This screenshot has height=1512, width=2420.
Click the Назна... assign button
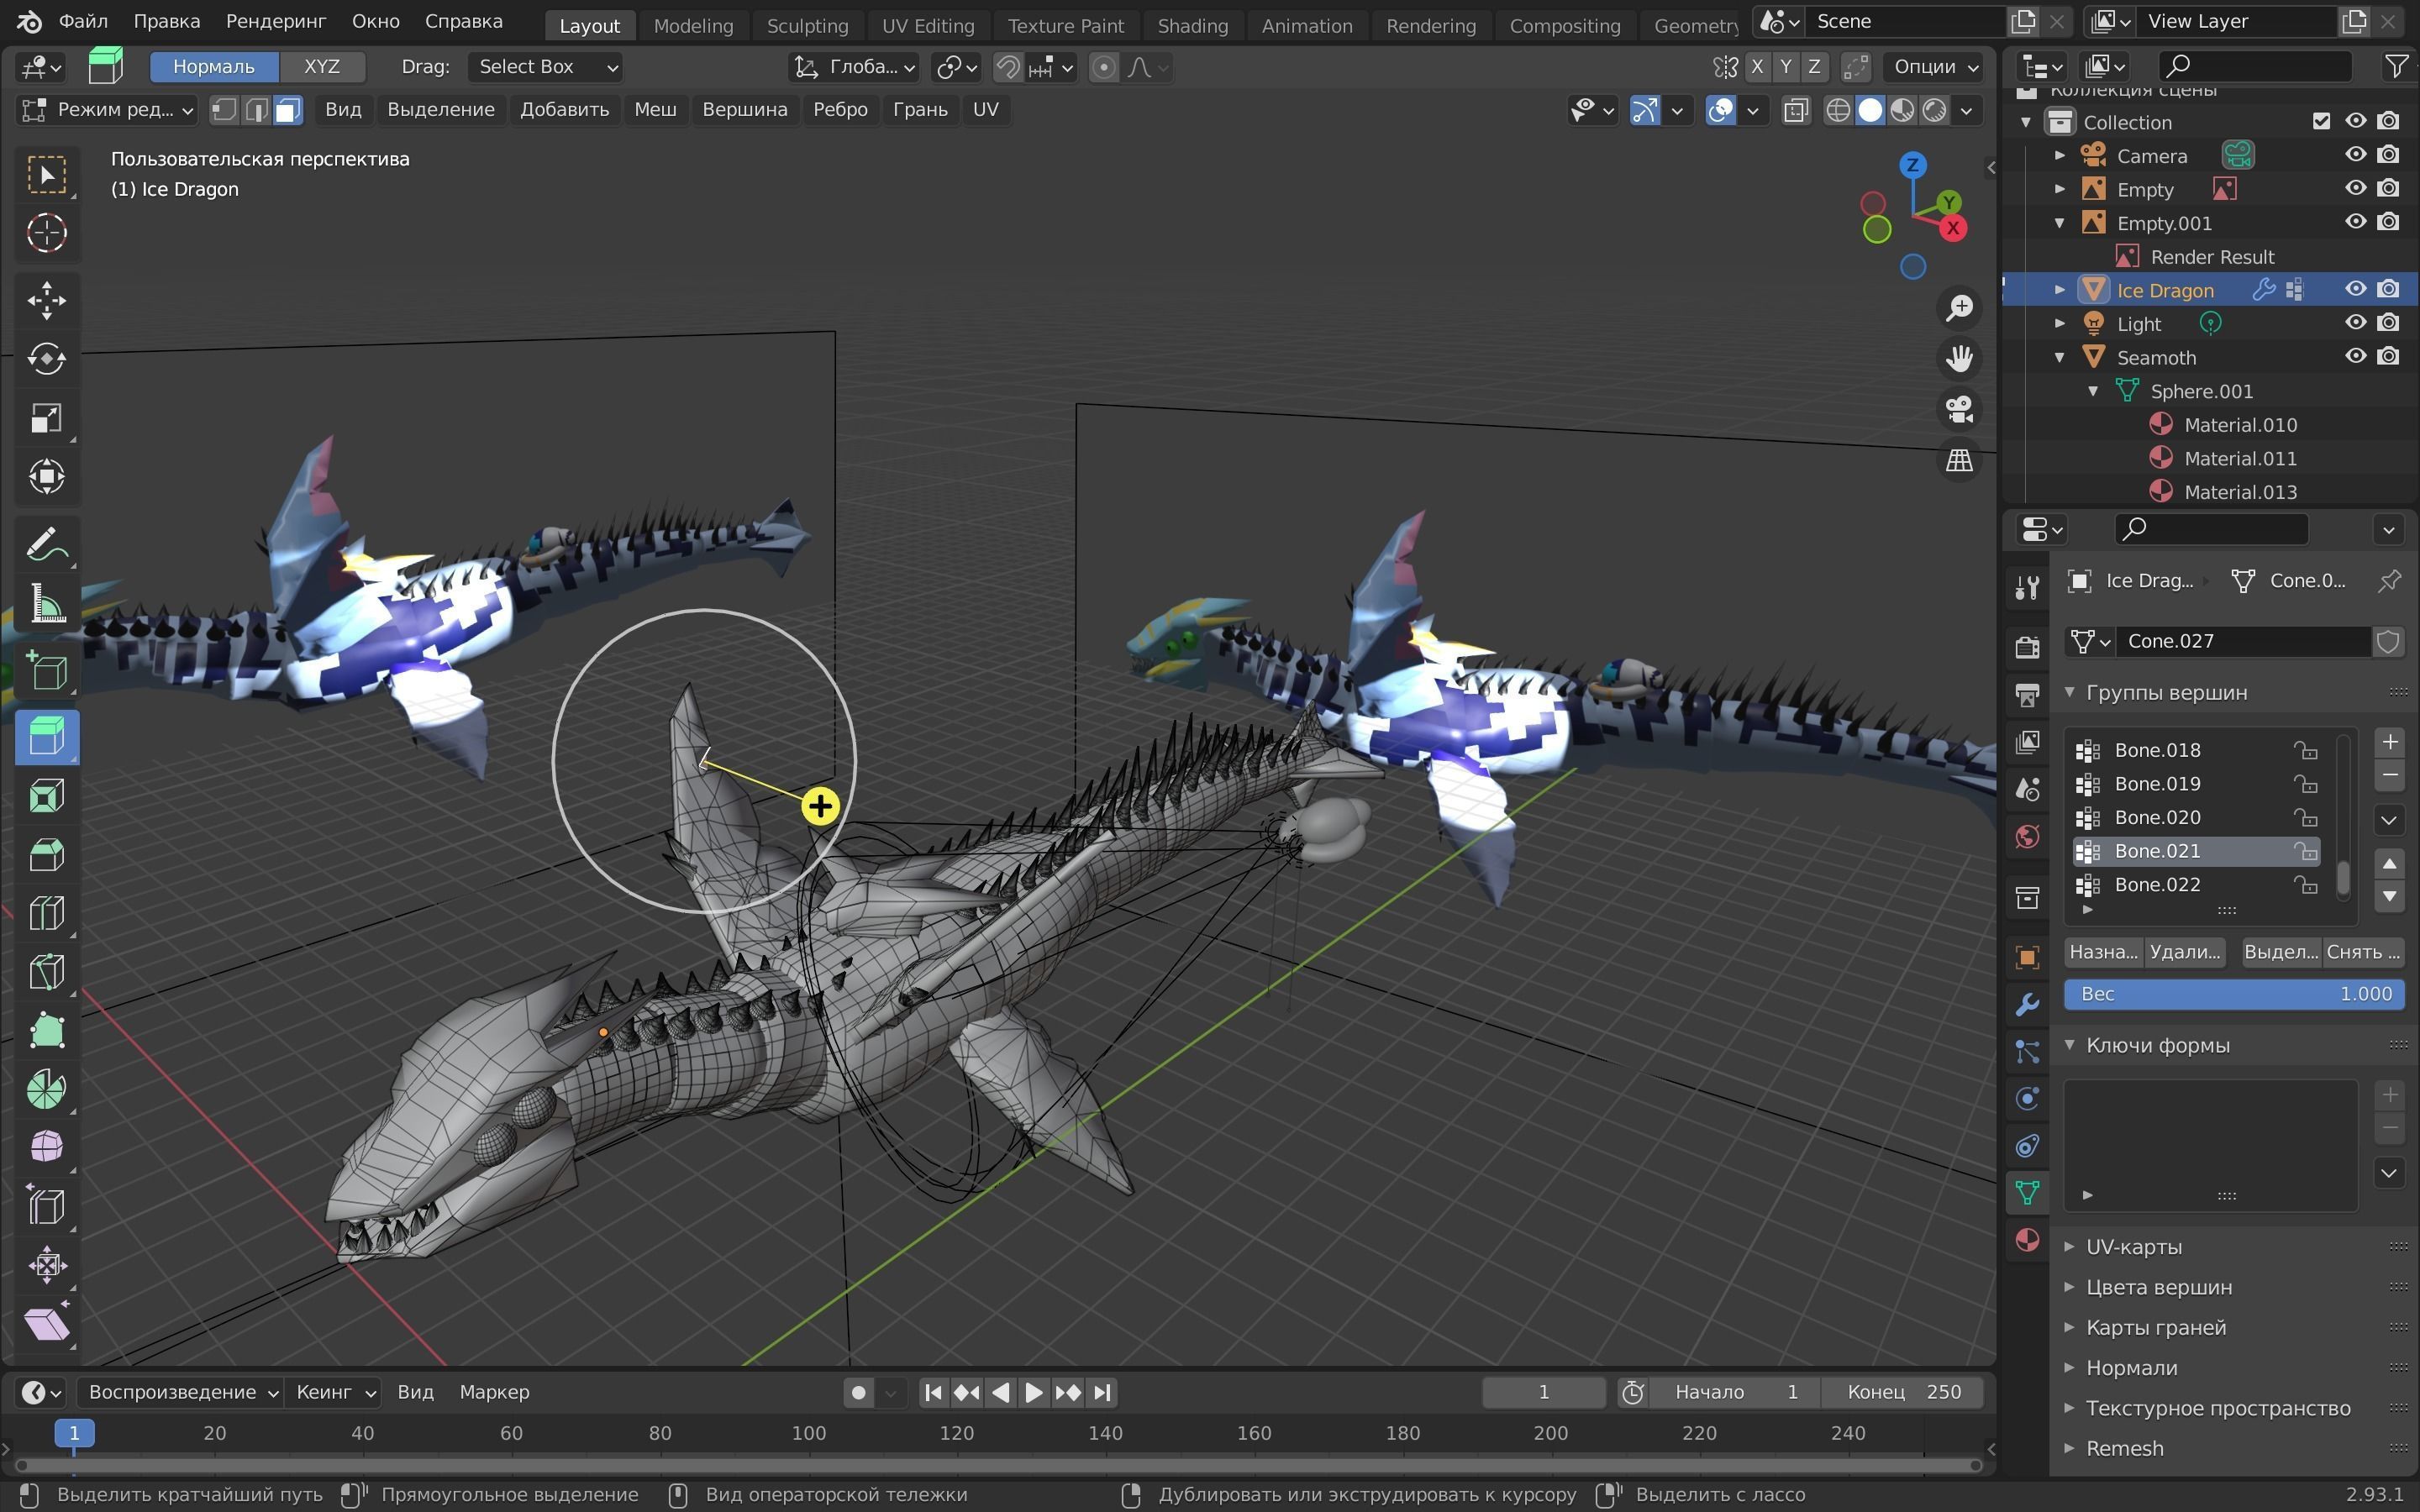point(2103,952)
